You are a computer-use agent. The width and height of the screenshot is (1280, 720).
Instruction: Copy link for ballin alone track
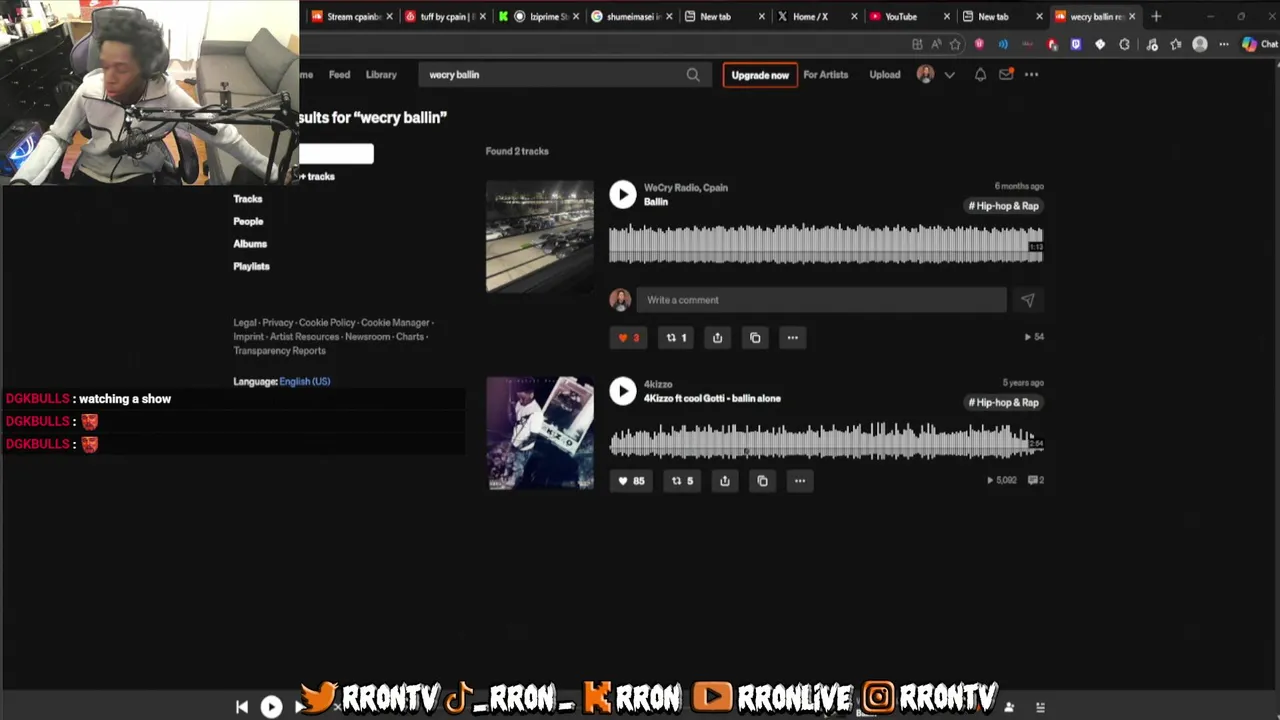click(762, 481)
